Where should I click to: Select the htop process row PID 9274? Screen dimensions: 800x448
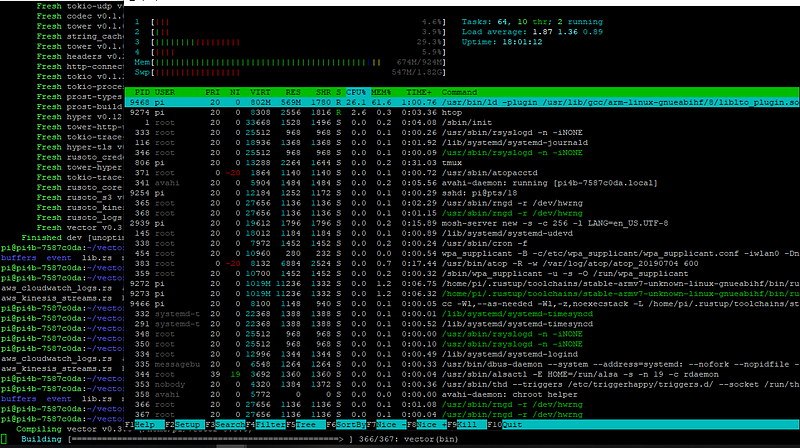pos(462,113)
